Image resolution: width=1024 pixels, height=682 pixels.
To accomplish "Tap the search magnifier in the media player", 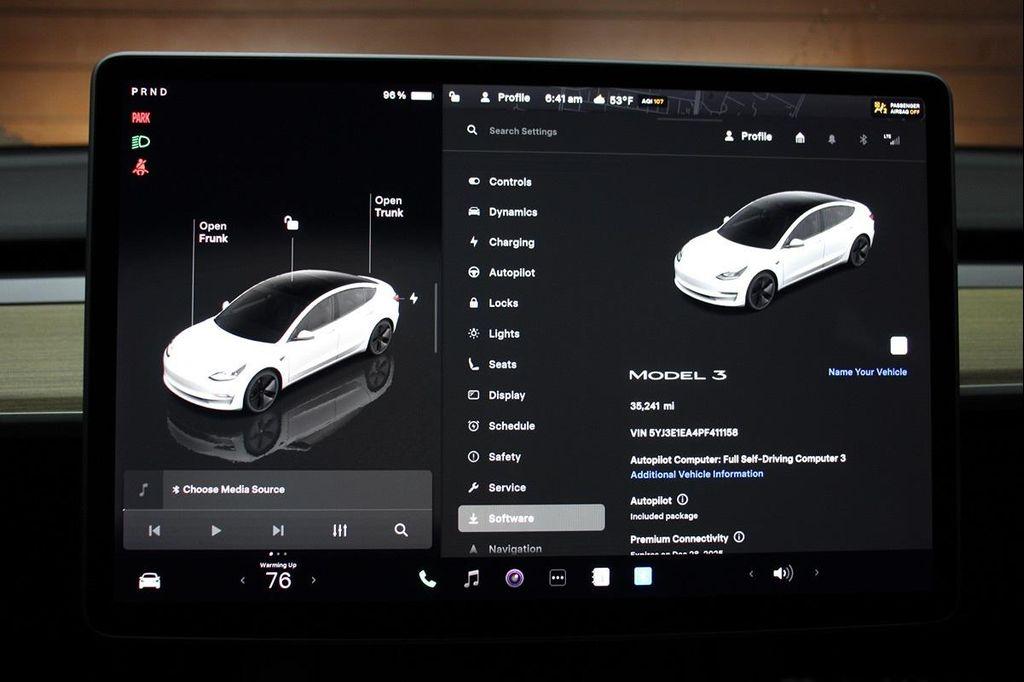I will [400, 530].
